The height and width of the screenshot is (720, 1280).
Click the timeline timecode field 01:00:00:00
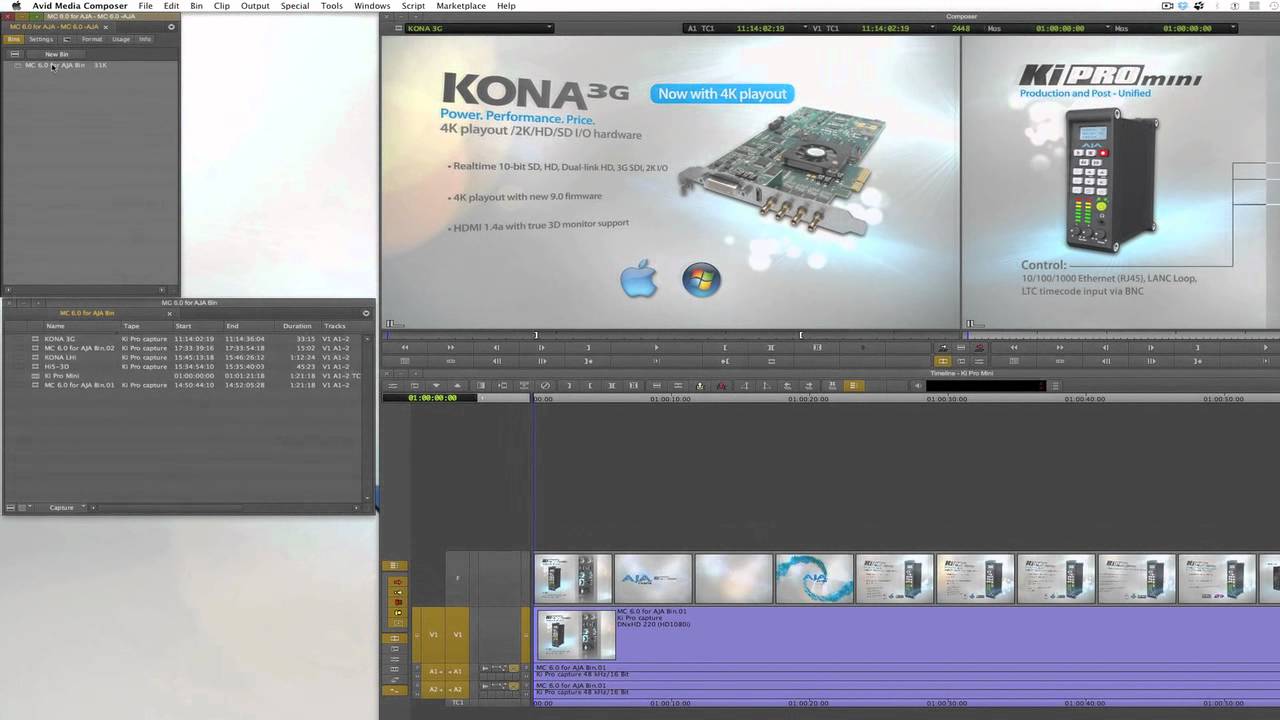[432, 398]
